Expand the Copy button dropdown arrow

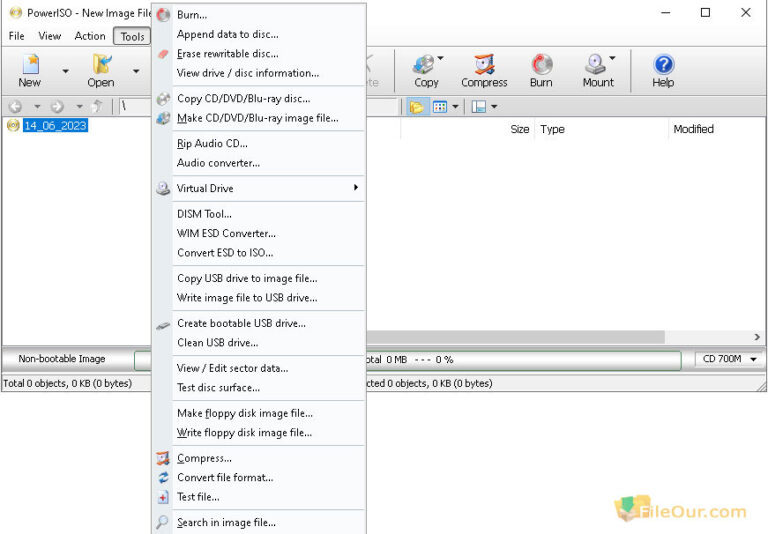(440, 58)
